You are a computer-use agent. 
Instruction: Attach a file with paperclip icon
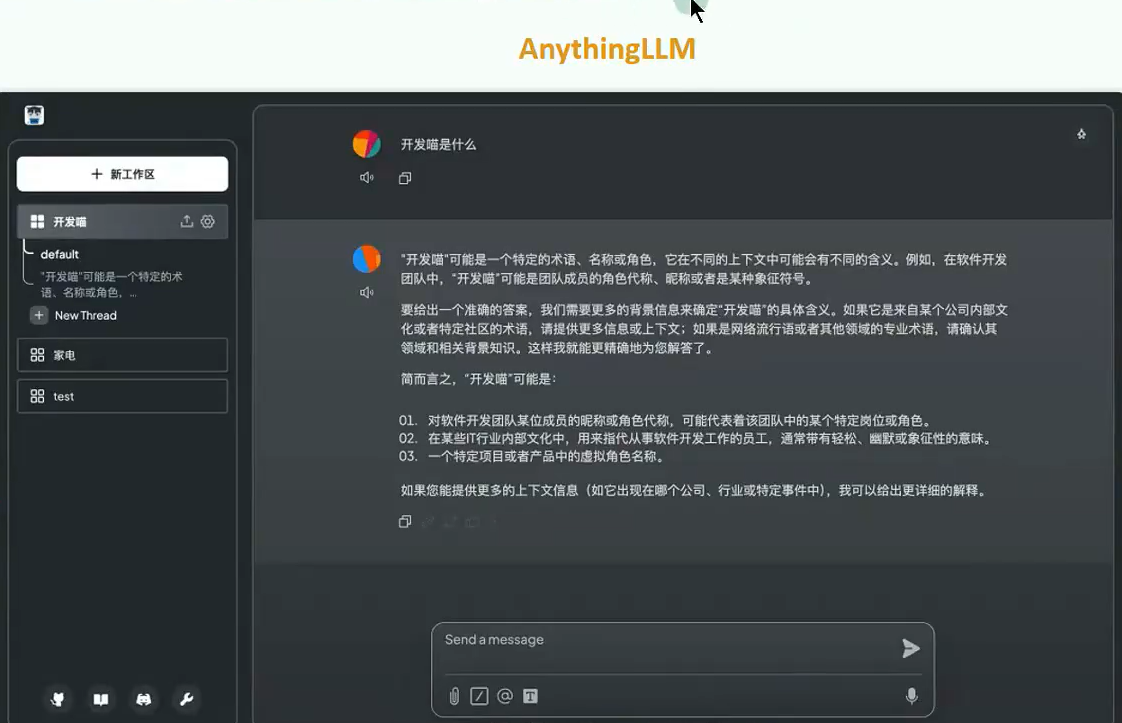click(454, 696)
